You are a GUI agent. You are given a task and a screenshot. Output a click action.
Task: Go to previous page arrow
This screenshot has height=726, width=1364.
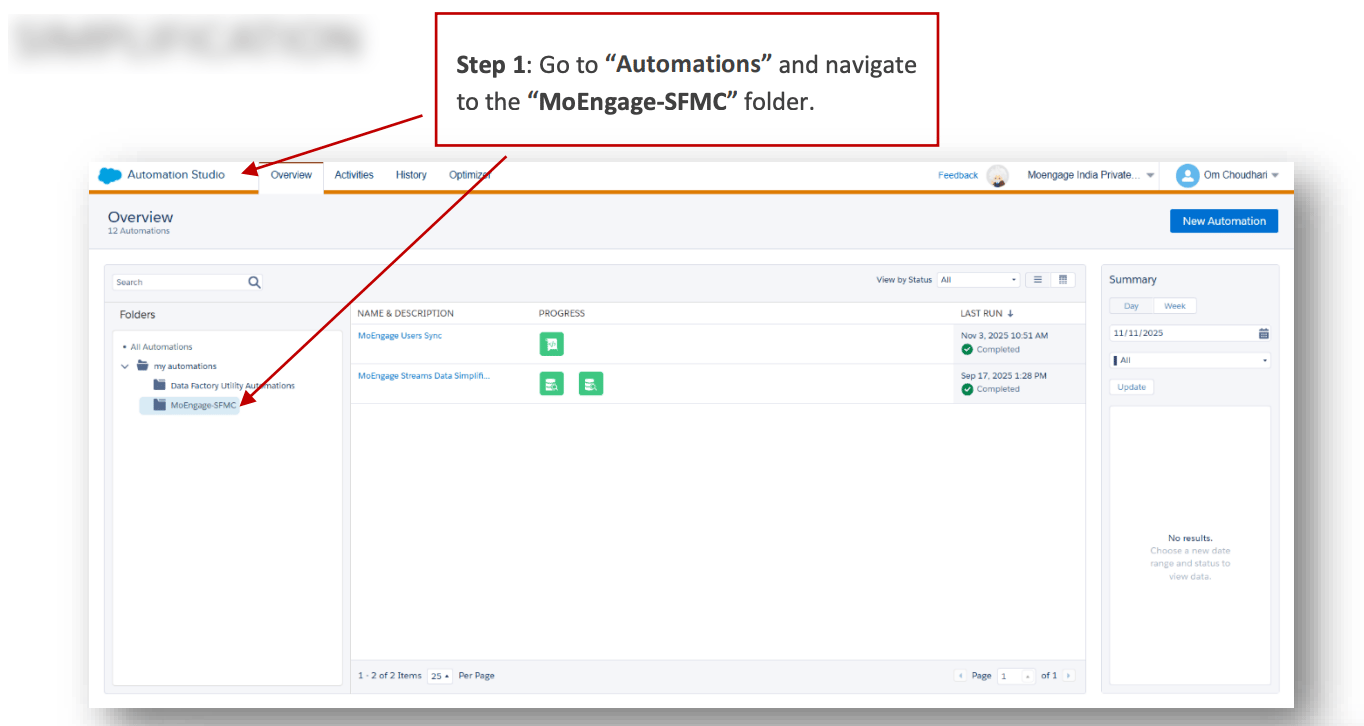[x=961, y=676]
